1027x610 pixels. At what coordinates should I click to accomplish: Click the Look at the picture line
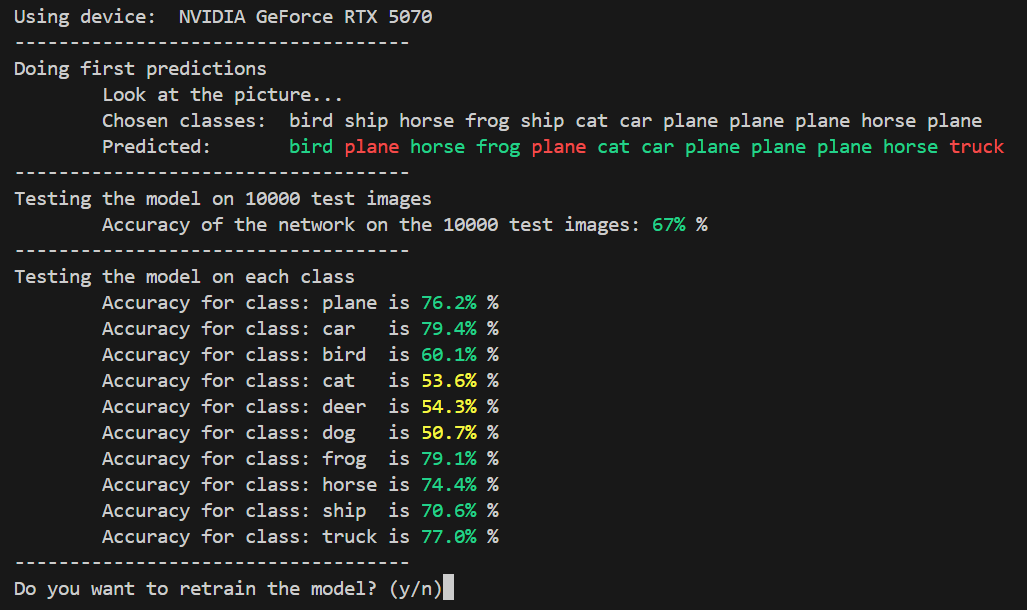click(222, 95)
